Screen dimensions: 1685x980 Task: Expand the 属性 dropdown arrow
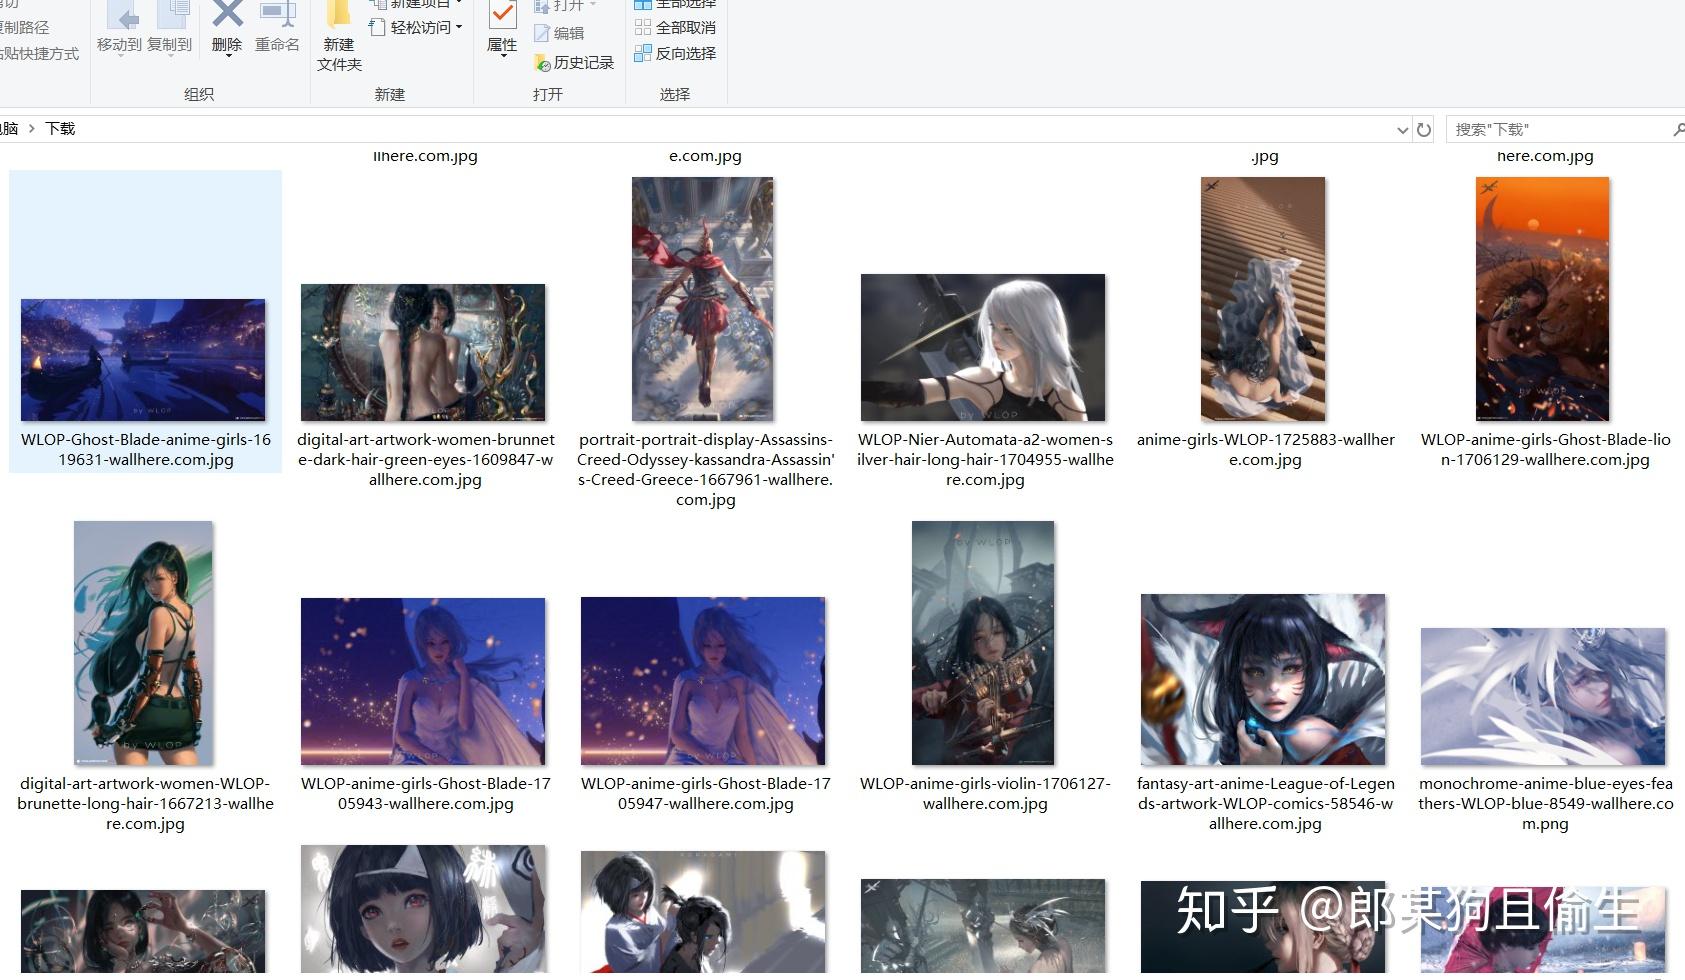click(x=502, y=56)
